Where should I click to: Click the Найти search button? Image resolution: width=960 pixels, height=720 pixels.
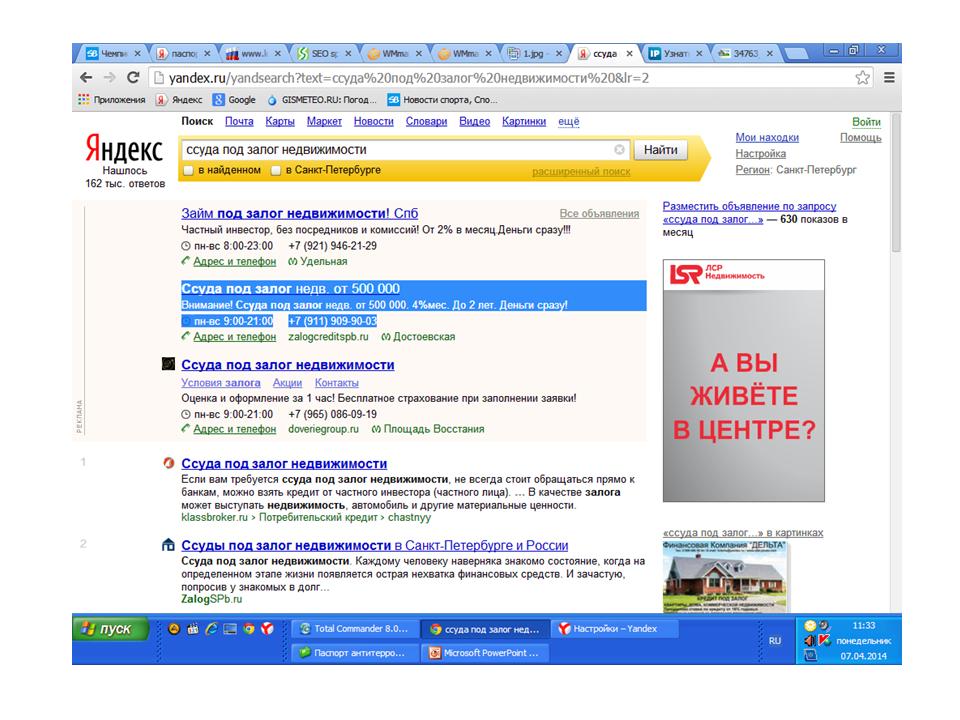(x=661, y=149)
